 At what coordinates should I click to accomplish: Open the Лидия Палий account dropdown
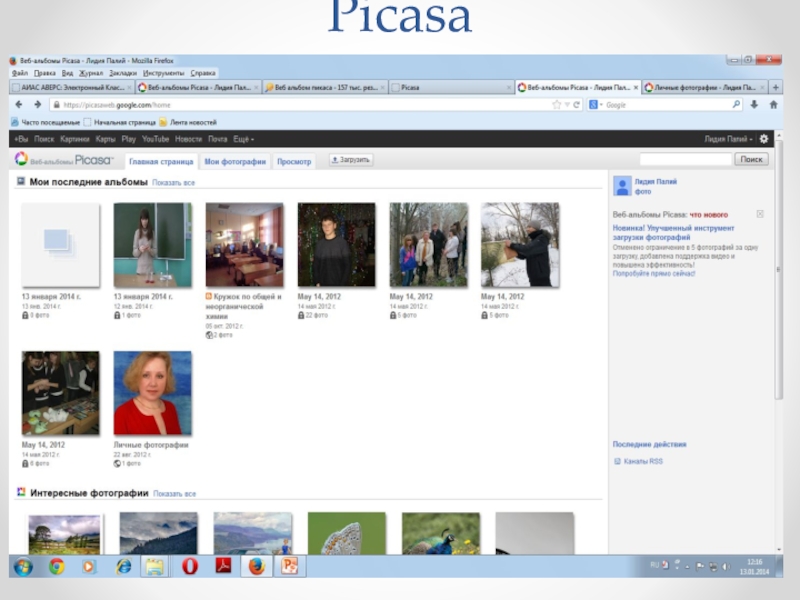point(728,139)
